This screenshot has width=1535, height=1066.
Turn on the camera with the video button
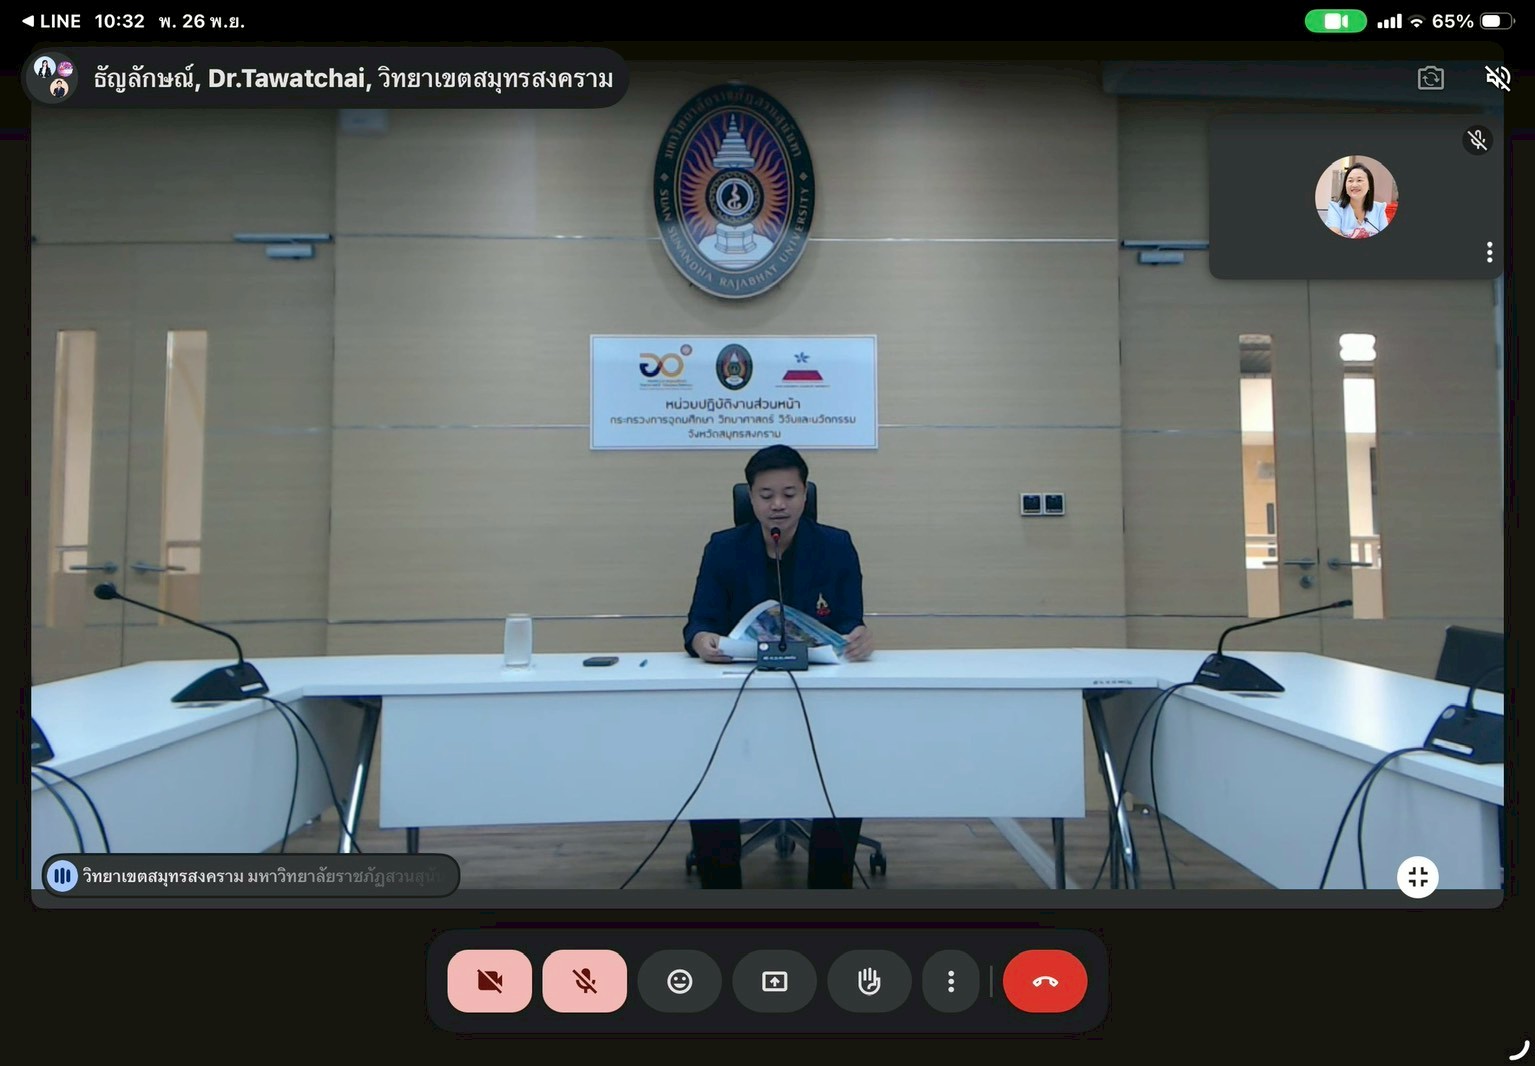[489, 981]
